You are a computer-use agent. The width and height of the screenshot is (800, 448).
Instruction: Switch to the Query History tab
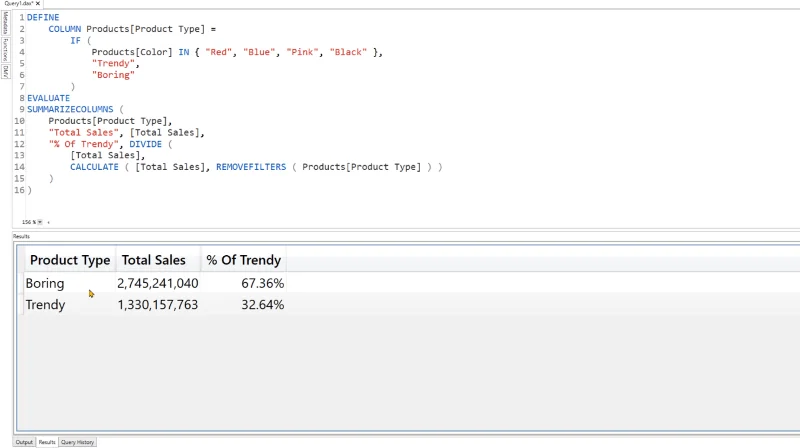pos(78,442)
